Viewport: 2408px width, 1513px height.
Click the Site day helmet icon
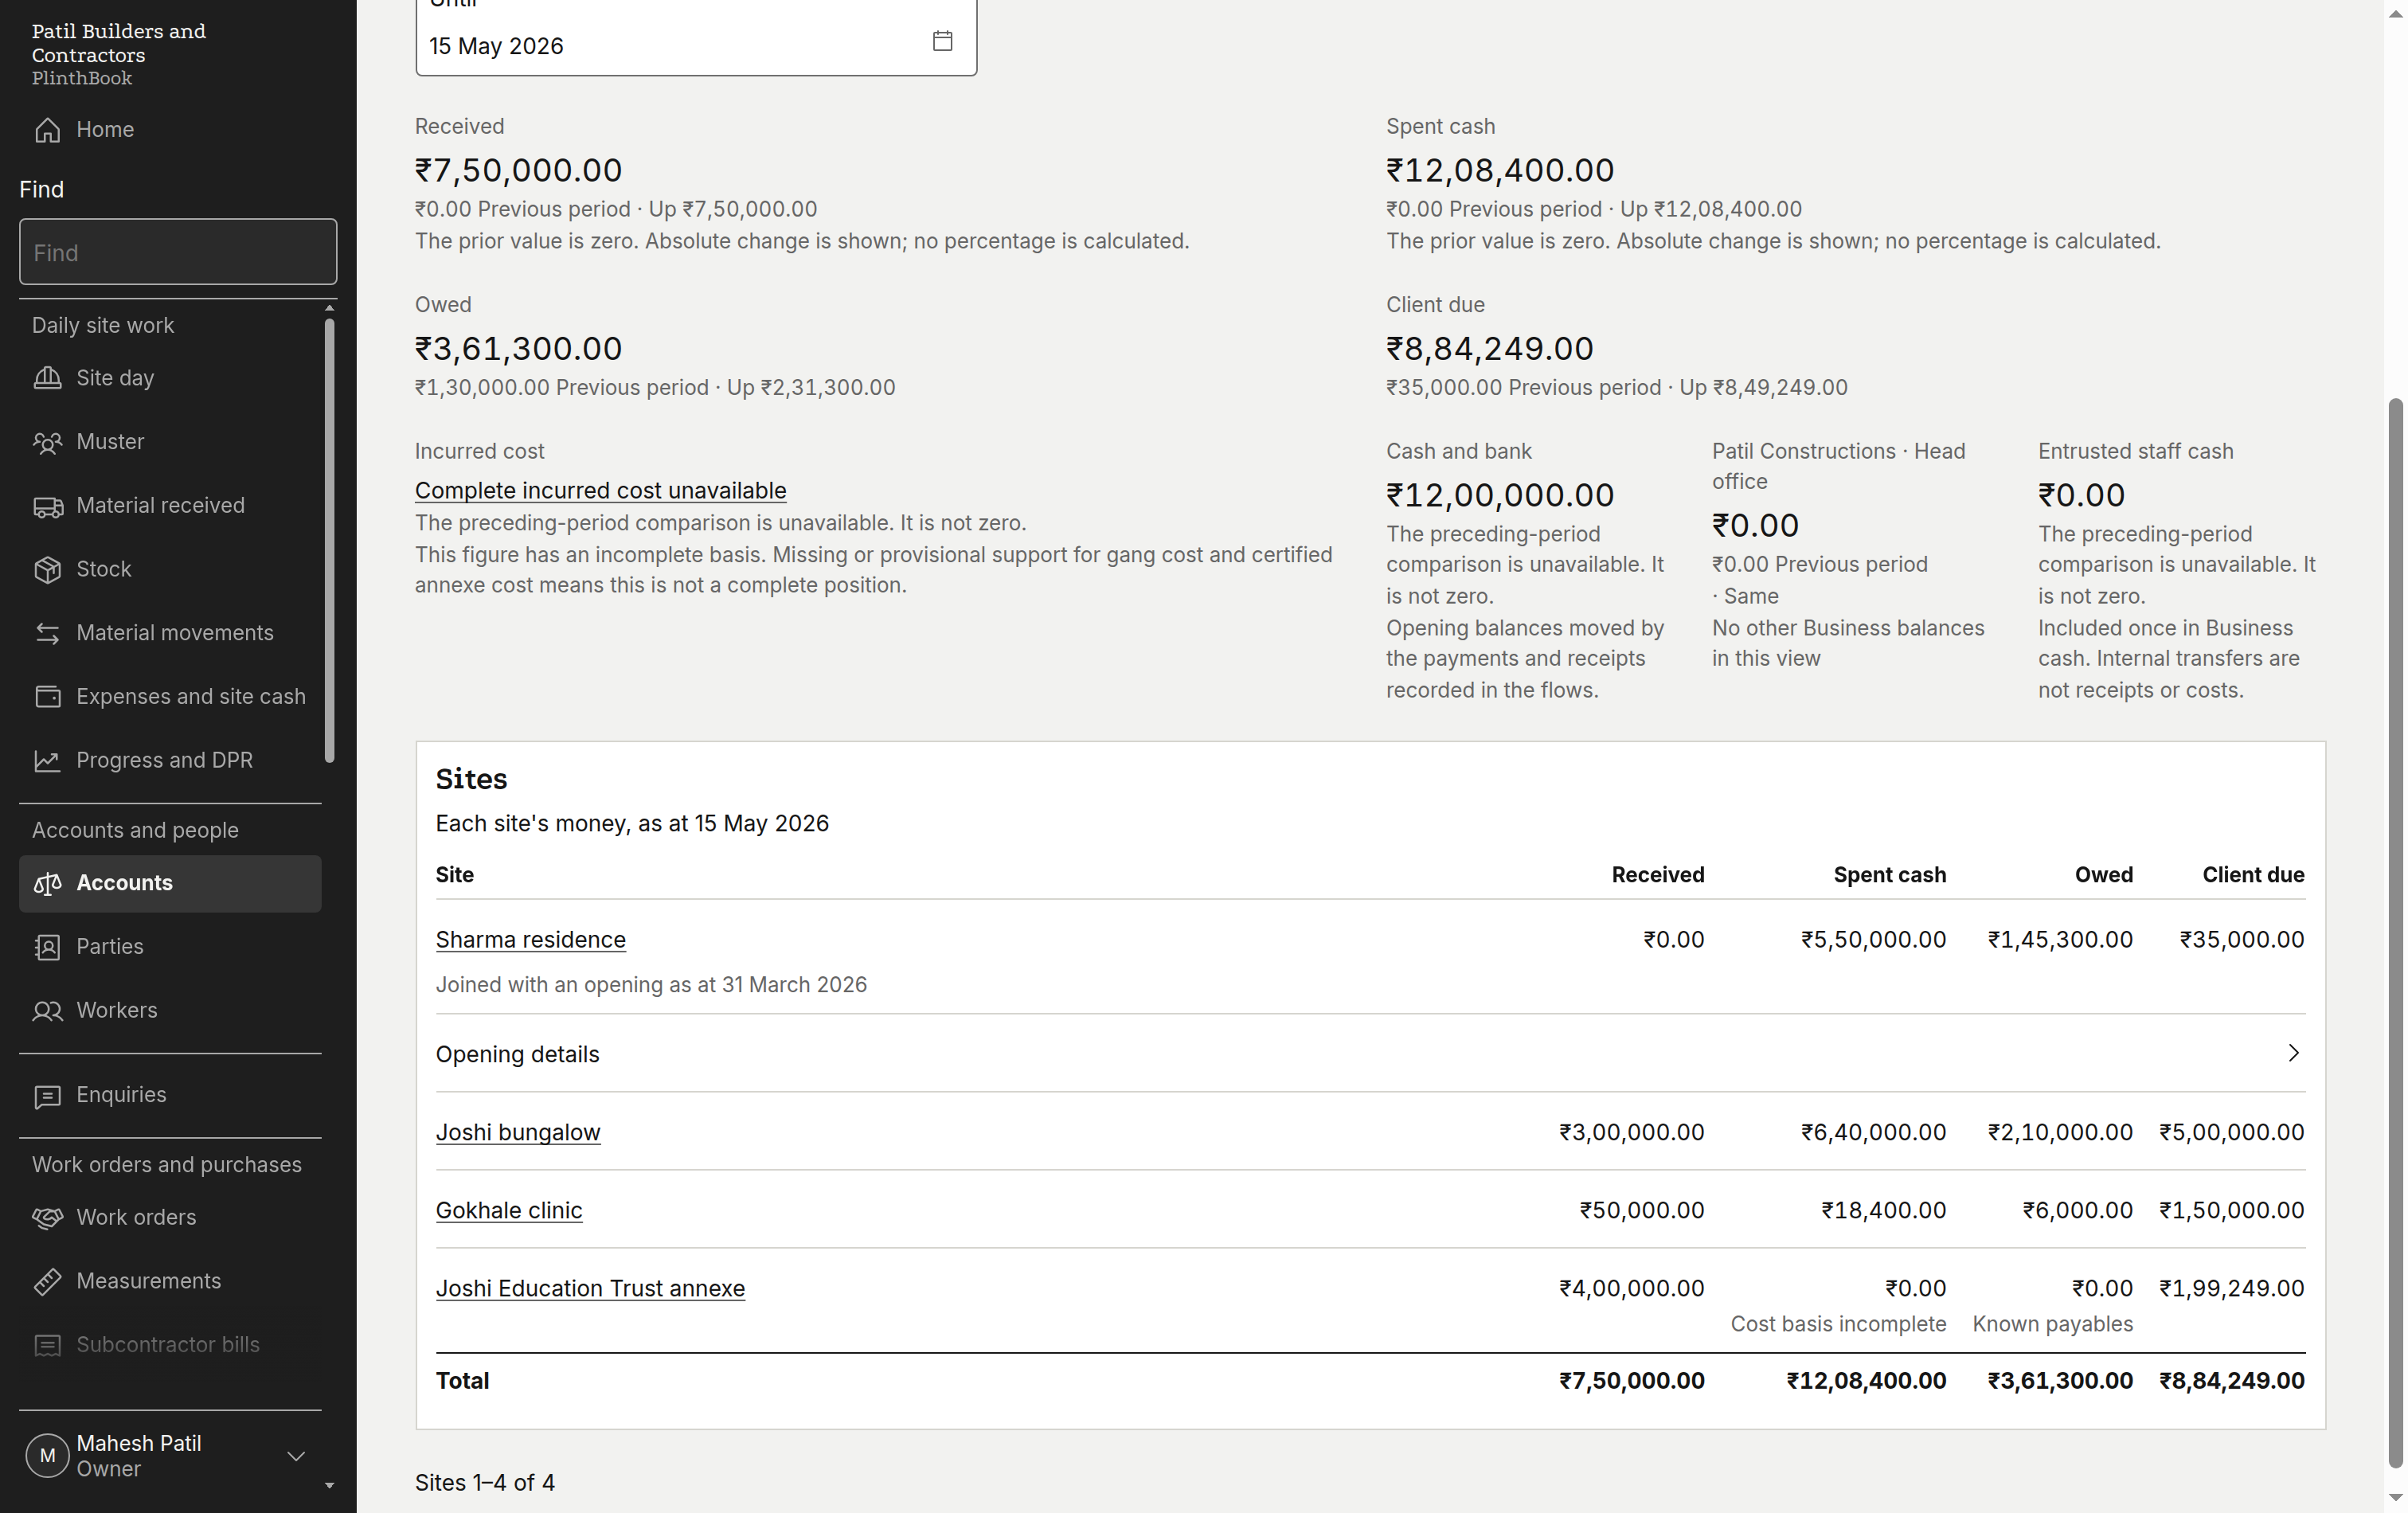47,378
